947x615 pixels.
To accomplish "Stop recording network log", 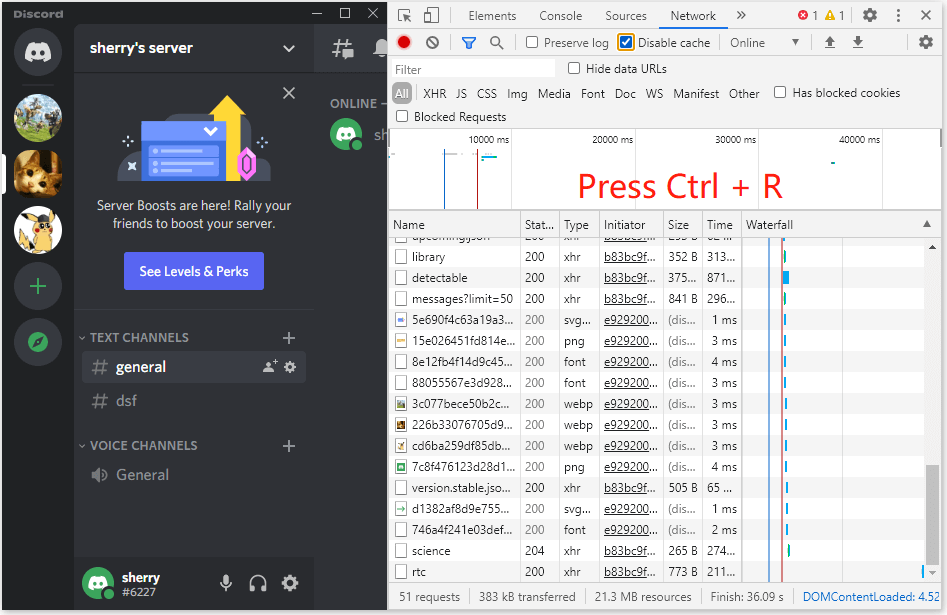I will pos(404,42).
